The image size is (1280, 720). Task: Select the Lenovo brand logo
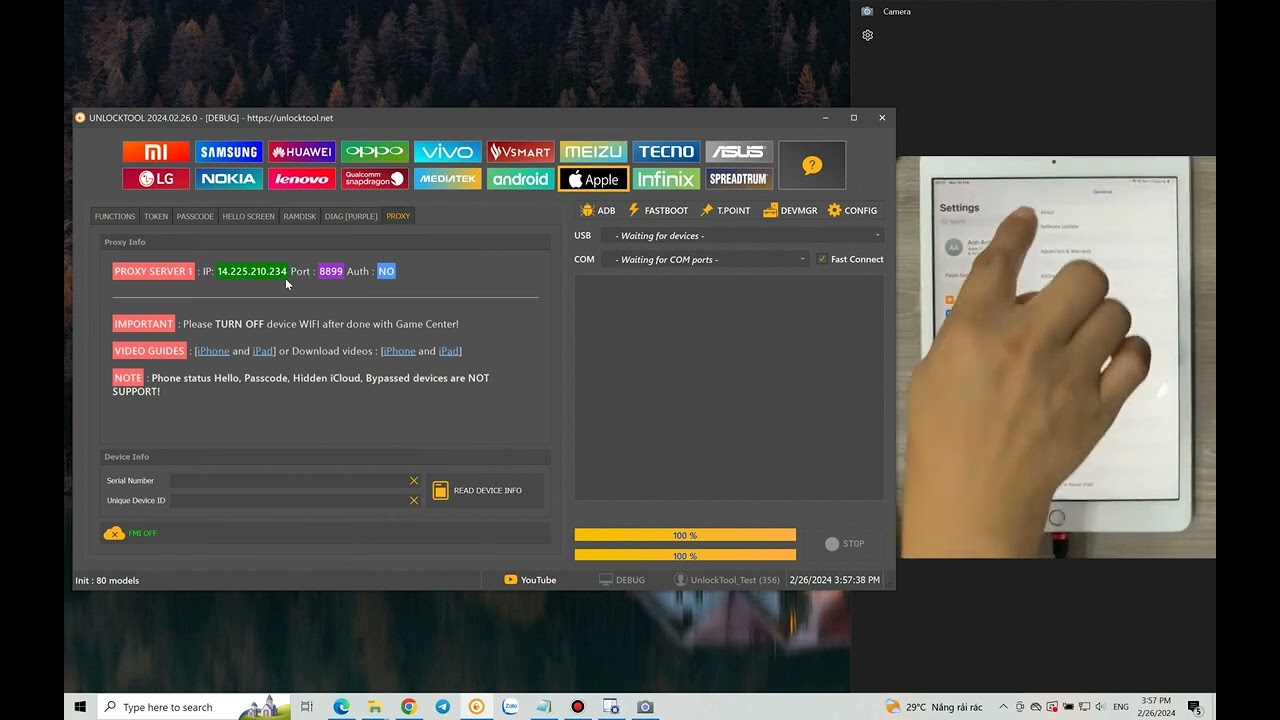[302, 179]
